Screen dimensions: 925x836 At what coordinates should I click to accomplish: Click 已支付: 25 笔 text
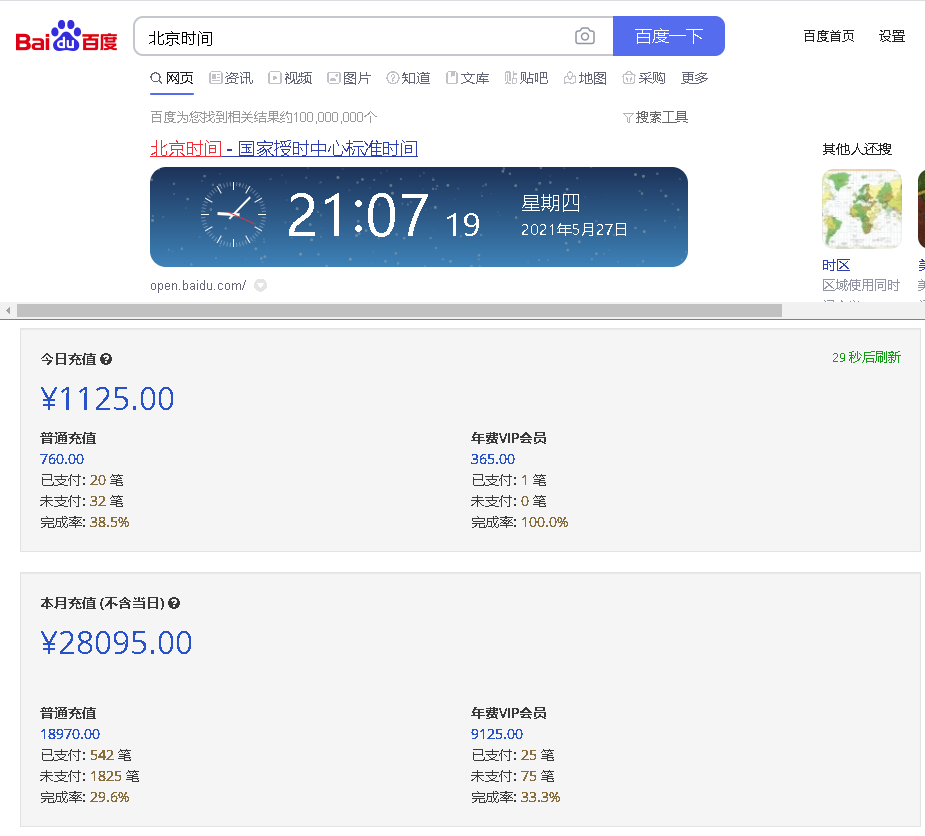(x=513, y=755)
